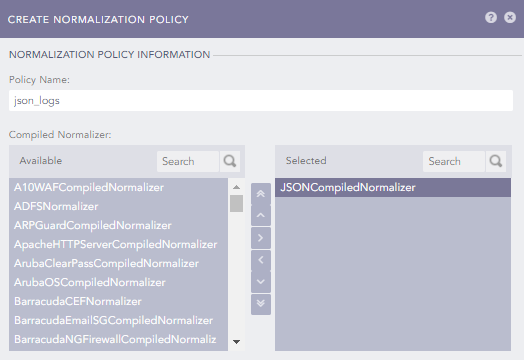Select ADFSNormalizer in the Available list
This screenshot has width=524, height=360.
tap(118, 207)
